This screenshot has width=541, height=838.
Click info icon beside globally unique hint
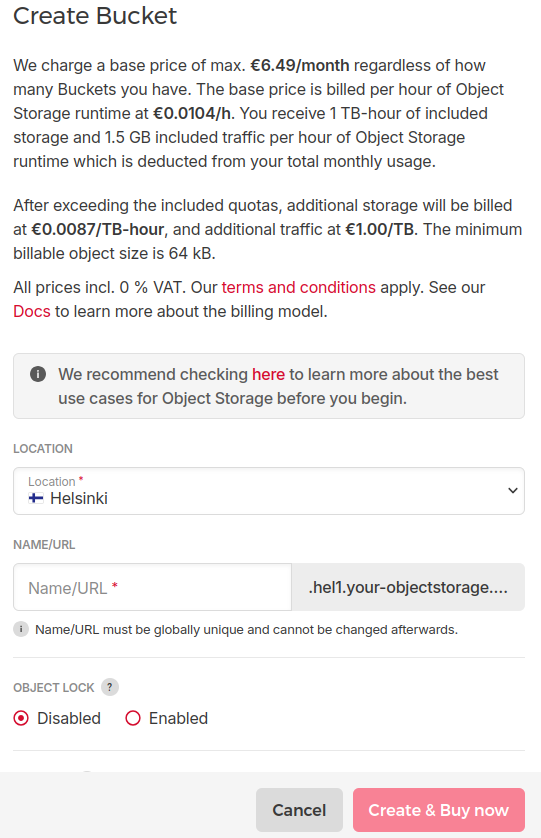[x=21, y=629]
